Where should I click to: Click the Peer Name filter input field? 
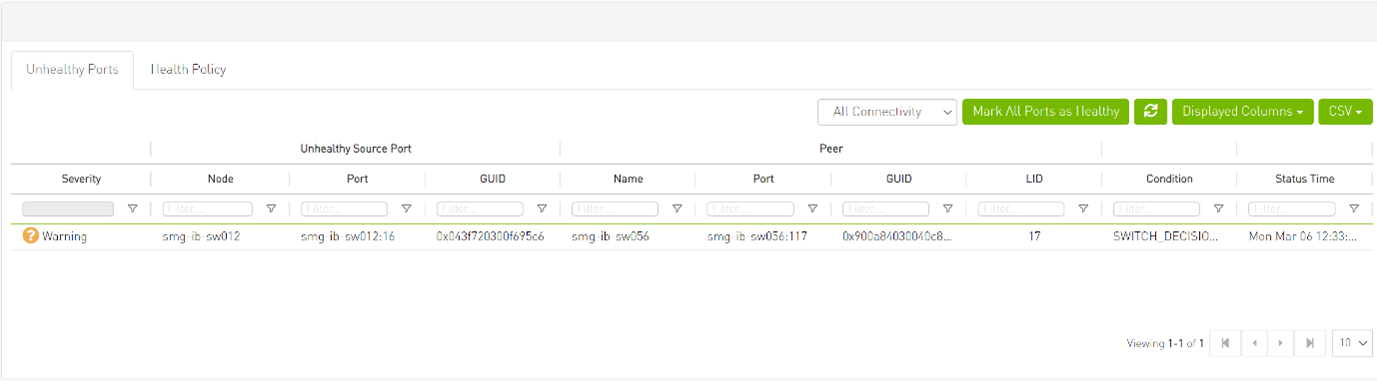tap(615, 209)
